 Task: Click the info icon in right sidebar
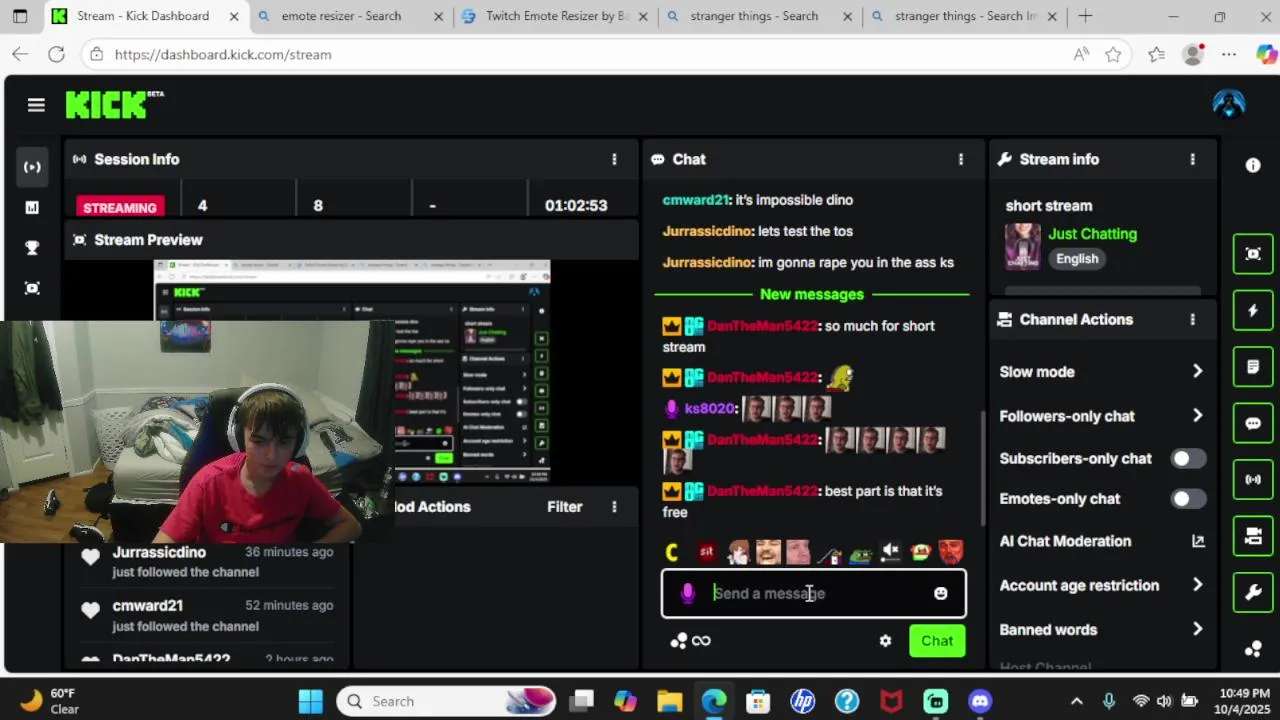click(1253, 166)
